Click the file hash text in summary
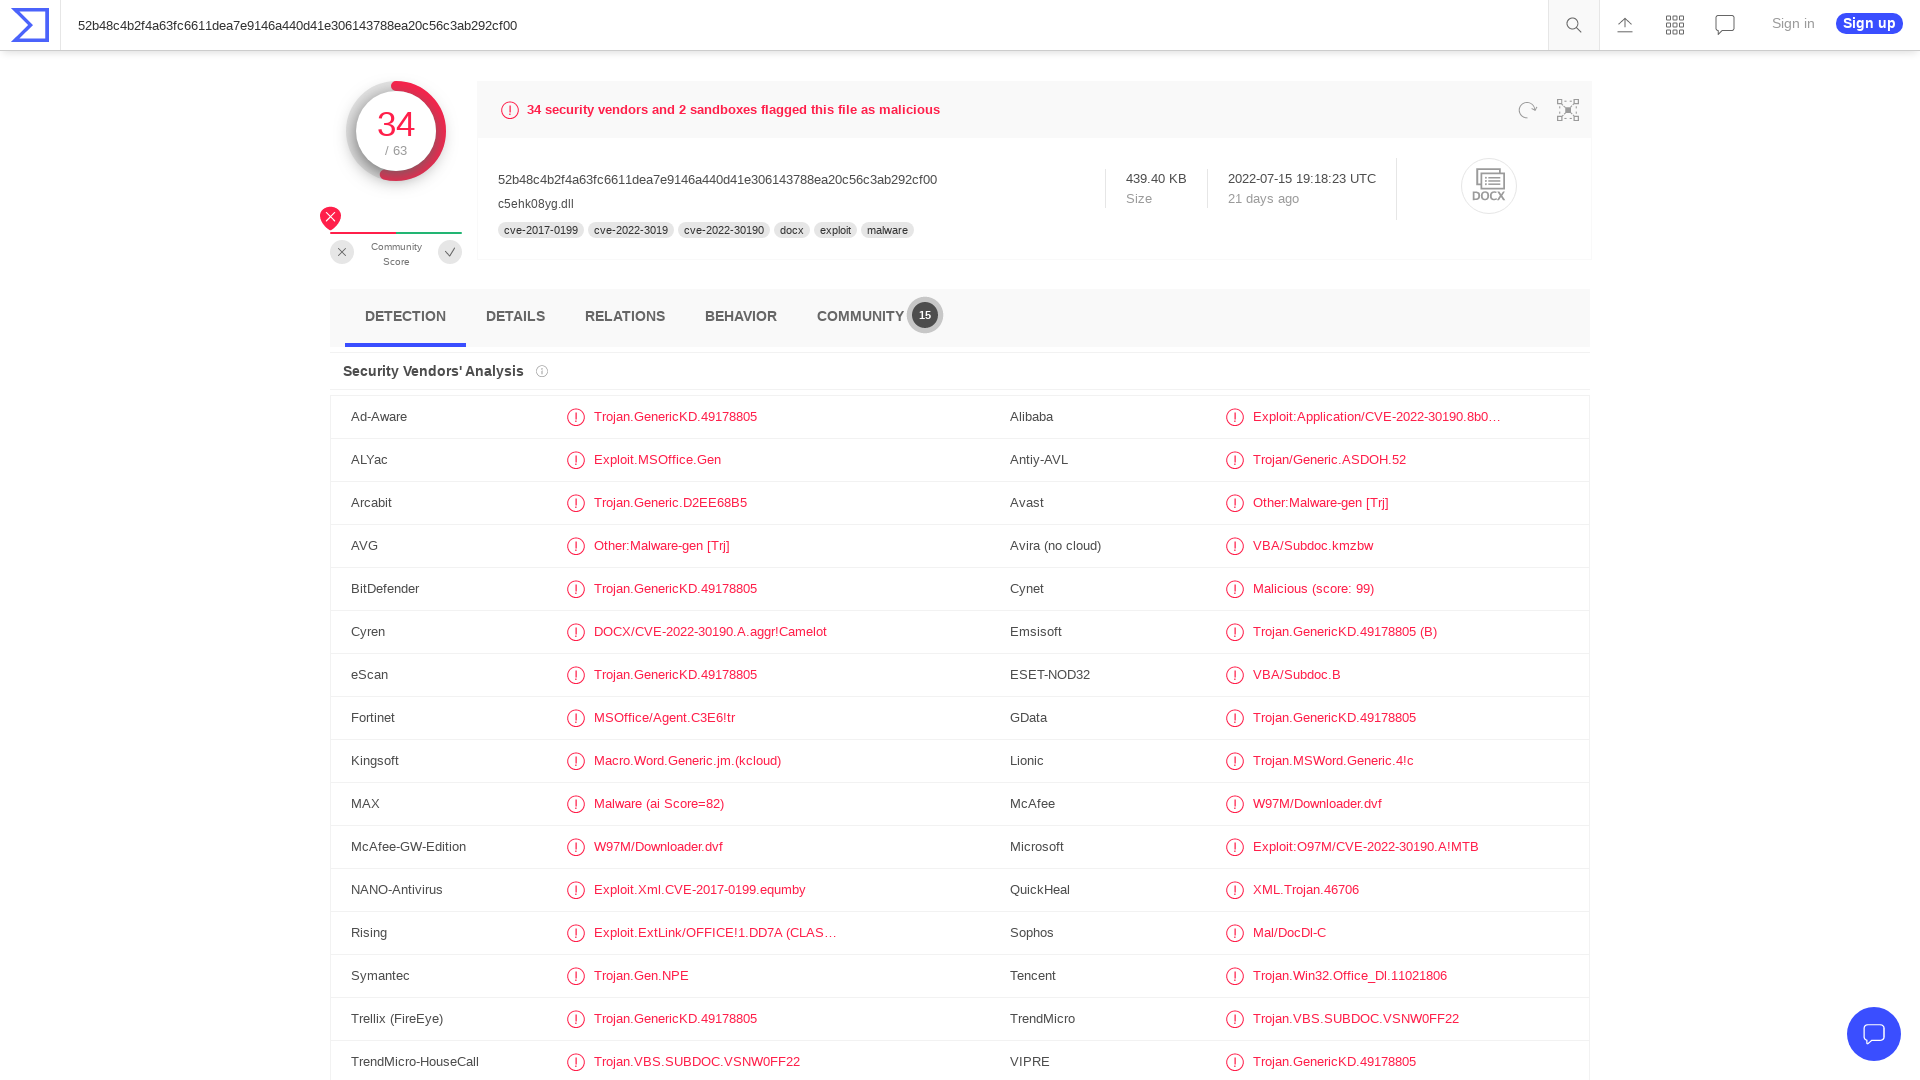 717,180
